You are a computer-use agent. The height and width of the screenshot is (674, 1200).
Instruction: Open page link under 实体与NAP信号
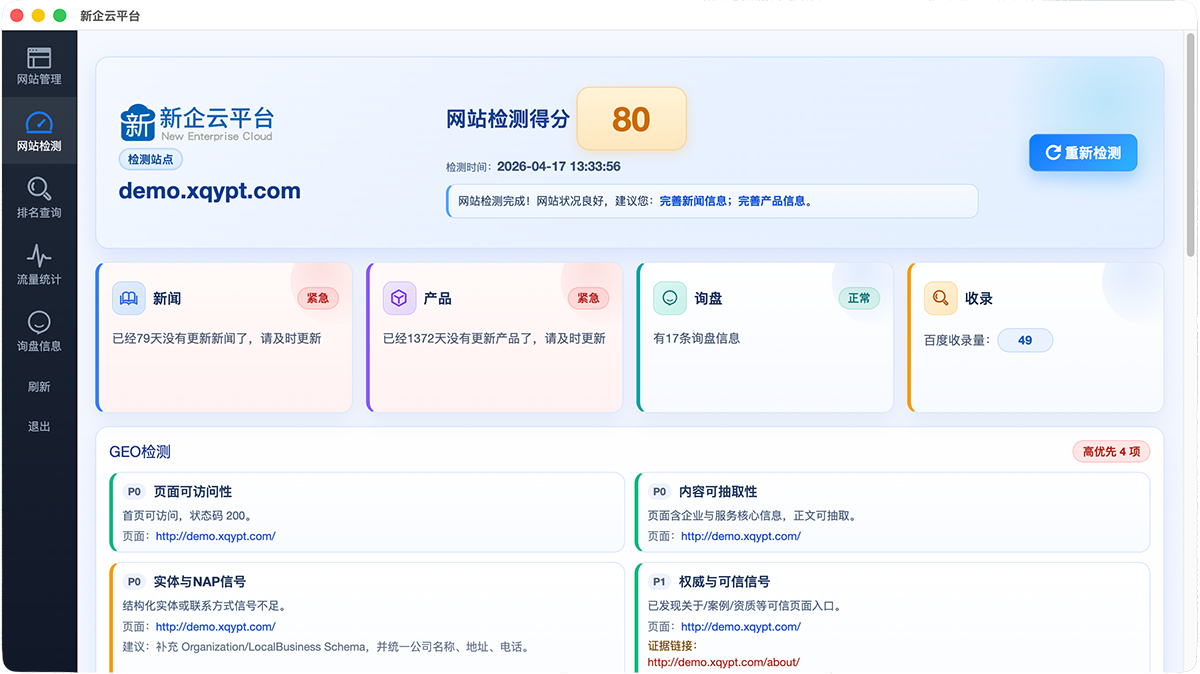pos(215,627)
